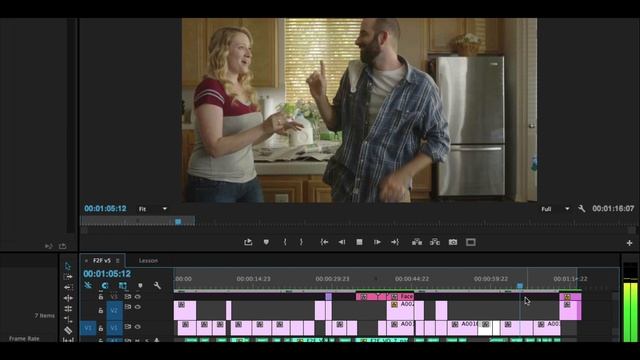Toggle the V1 track lock

tap(101, 328)
